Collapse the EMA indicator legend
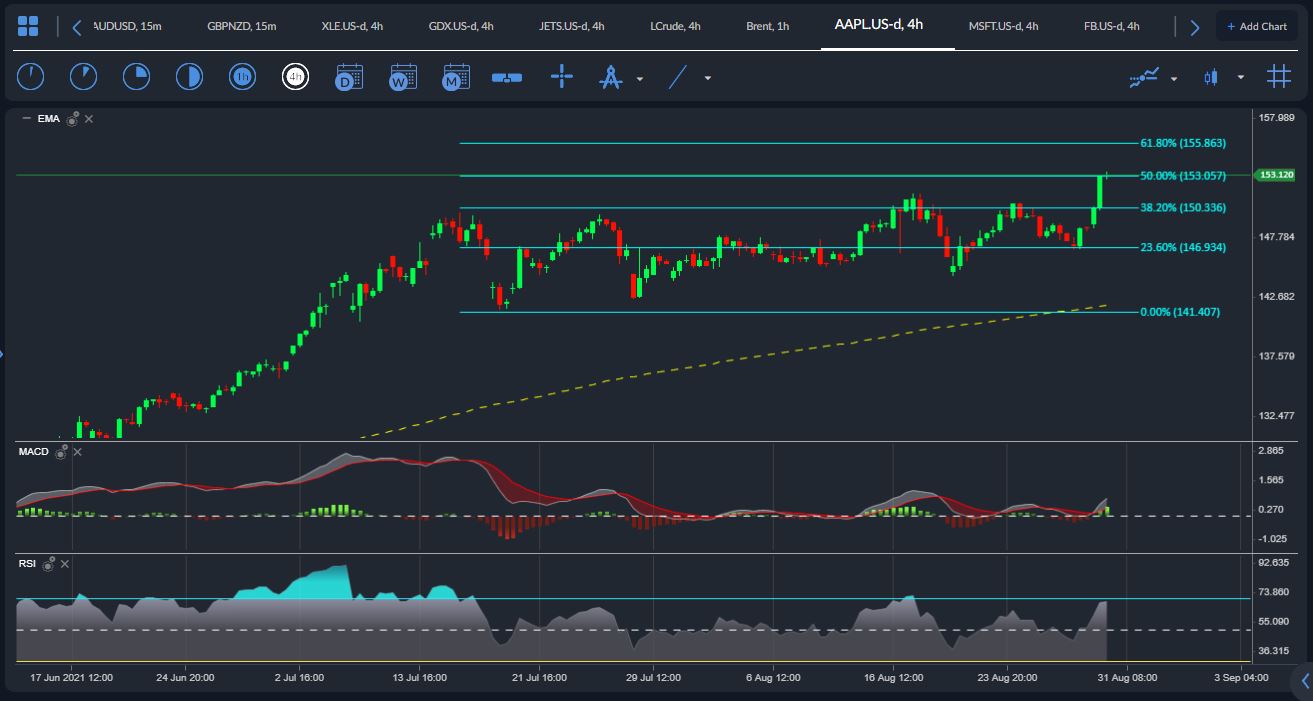Screen dimensions: 1313x701 [26, 119]
